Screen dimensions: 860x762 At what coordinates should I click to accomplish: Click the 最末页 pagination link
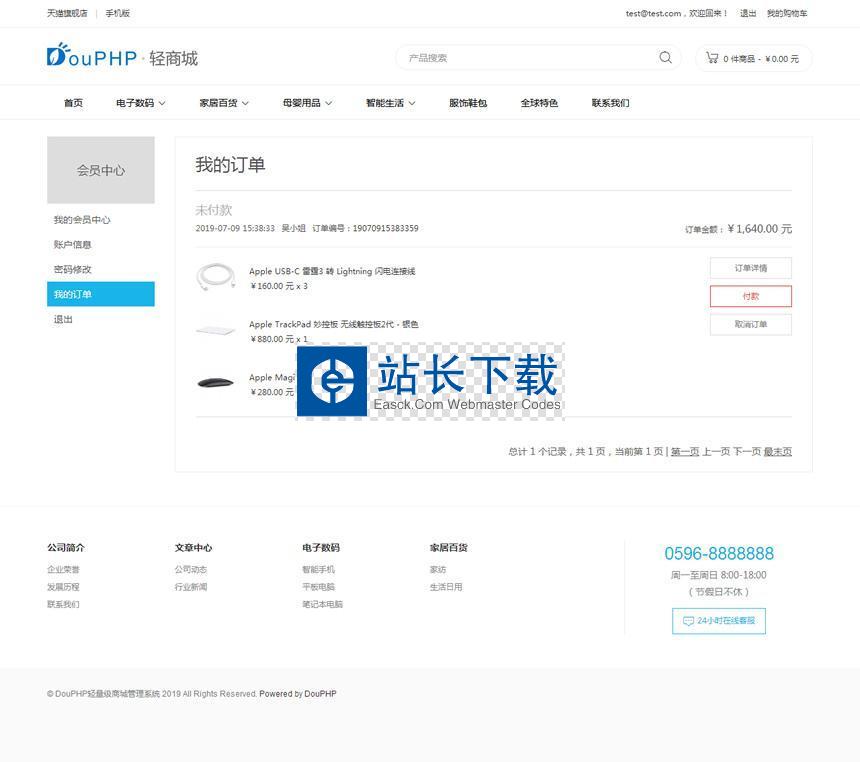click(777, 452)
